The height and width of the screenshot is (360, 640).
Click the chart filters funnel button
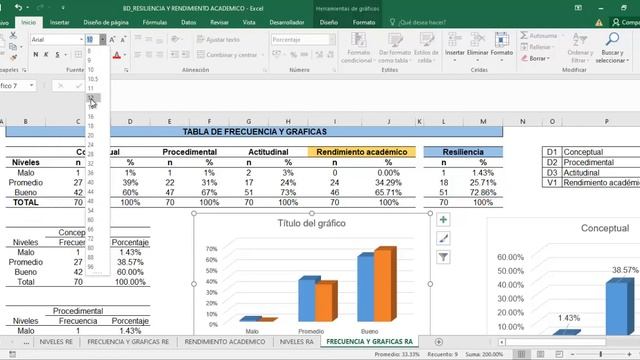point(443,257)
